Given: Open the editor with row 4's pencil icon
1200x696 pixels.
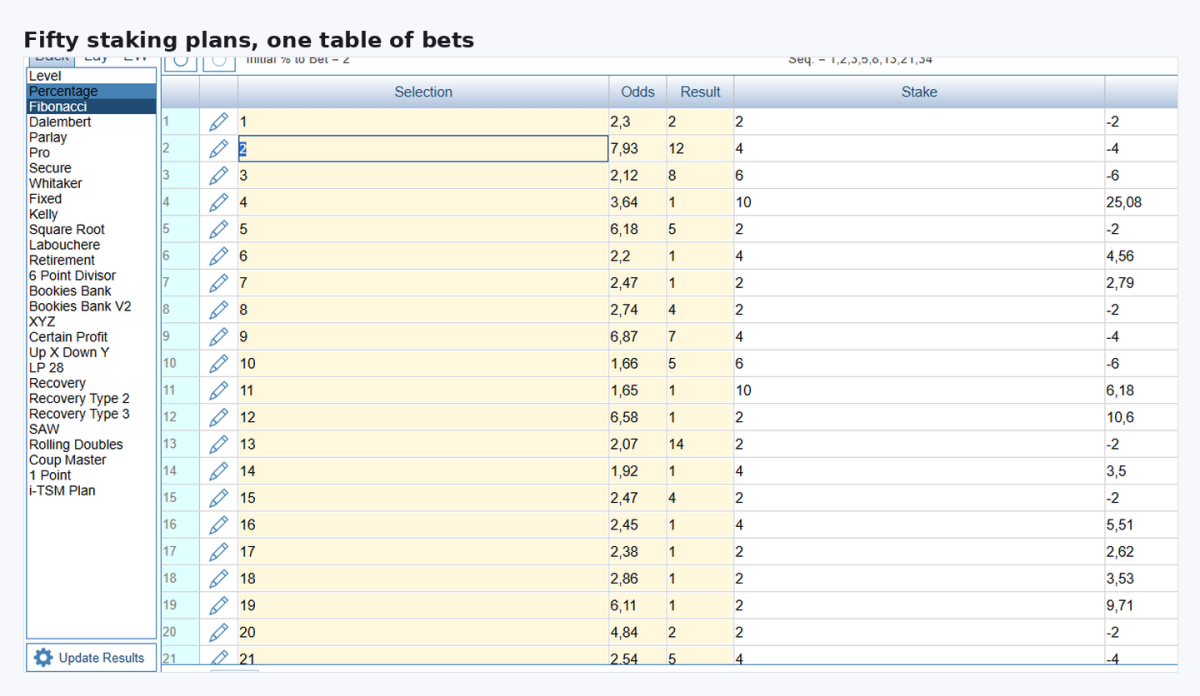Looking at the screenshot, I should click(219, 203).
